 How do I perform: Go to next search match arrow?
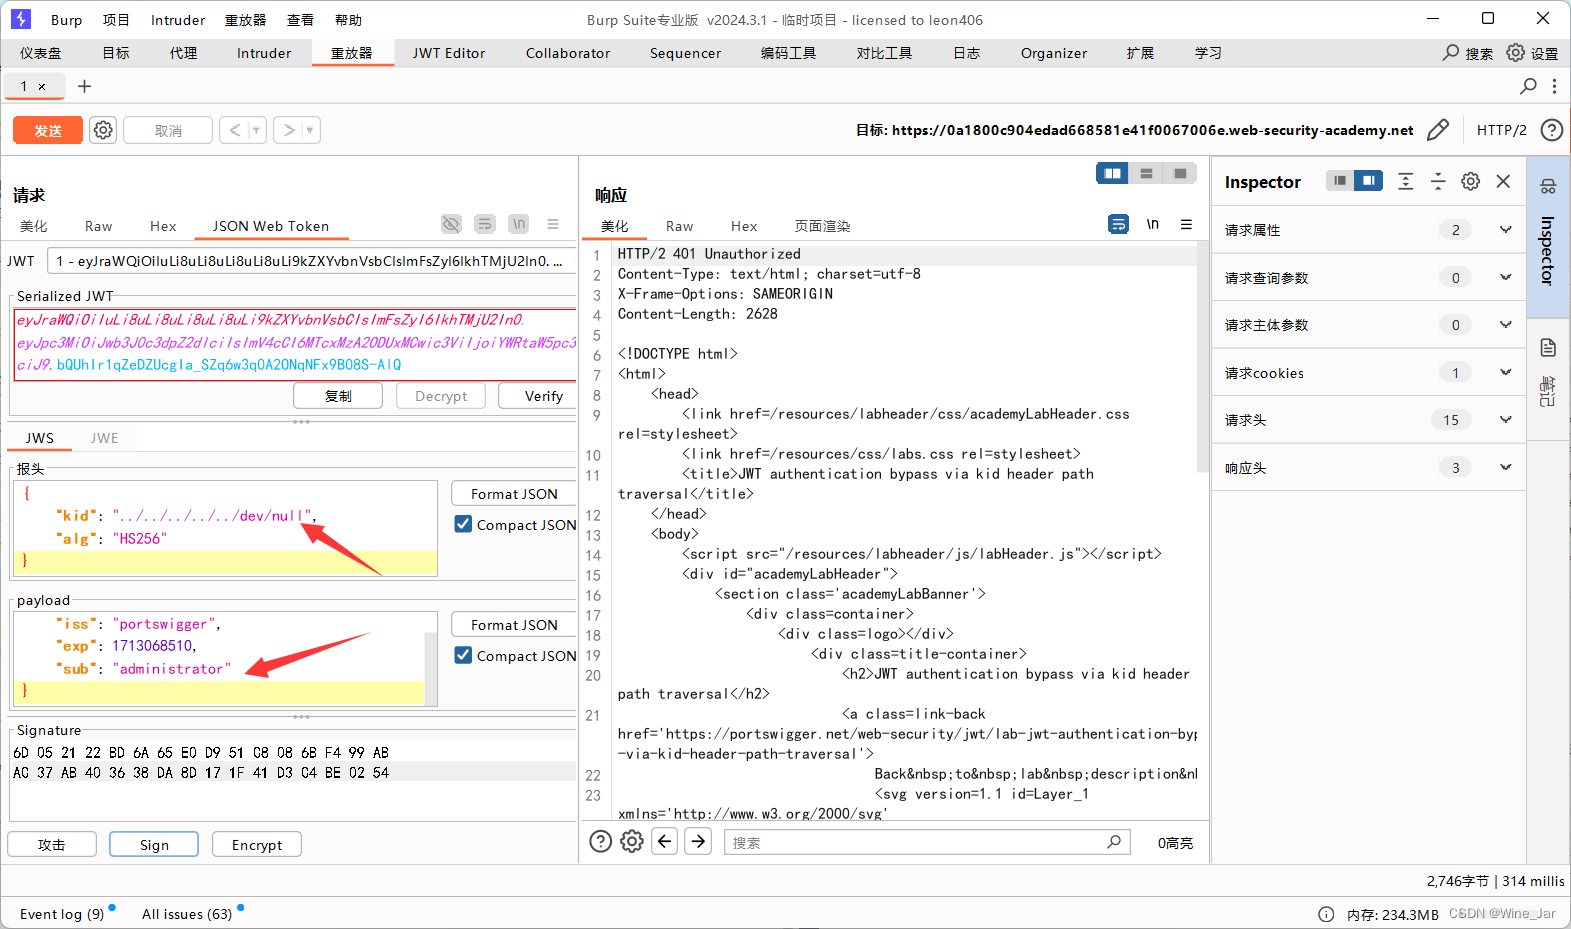699,841
